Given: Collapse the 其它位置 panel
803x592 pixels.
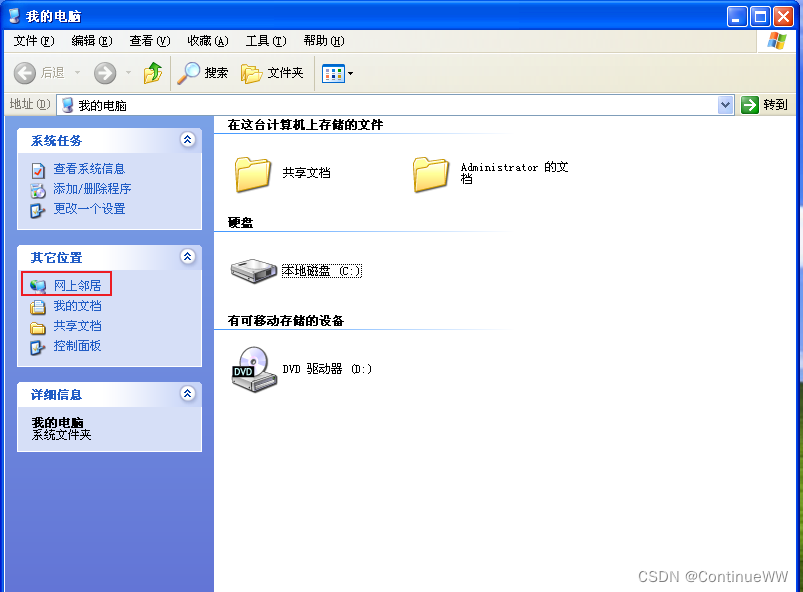Looking at the screenshot, I should point(188,257).
